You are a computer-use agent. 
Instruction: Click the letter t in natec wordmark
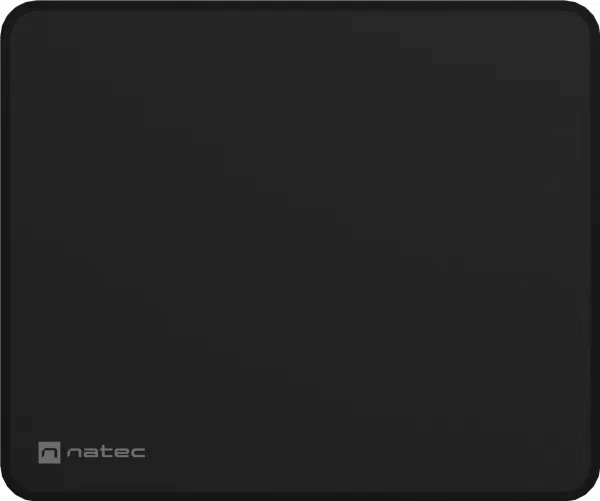pos(105,452)
